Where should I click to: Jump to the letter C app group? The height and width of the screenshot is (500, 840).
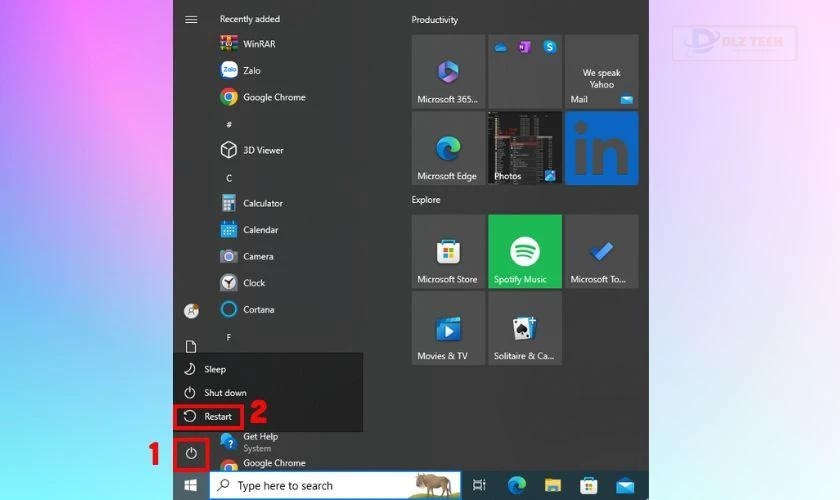(229, 178)
